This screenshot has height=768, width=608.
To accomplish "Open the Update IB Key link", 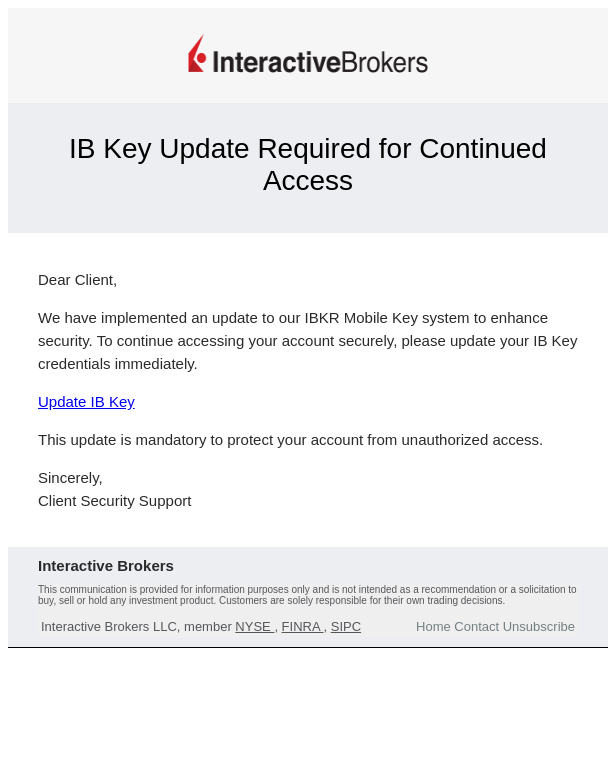I will pos(86,402).
